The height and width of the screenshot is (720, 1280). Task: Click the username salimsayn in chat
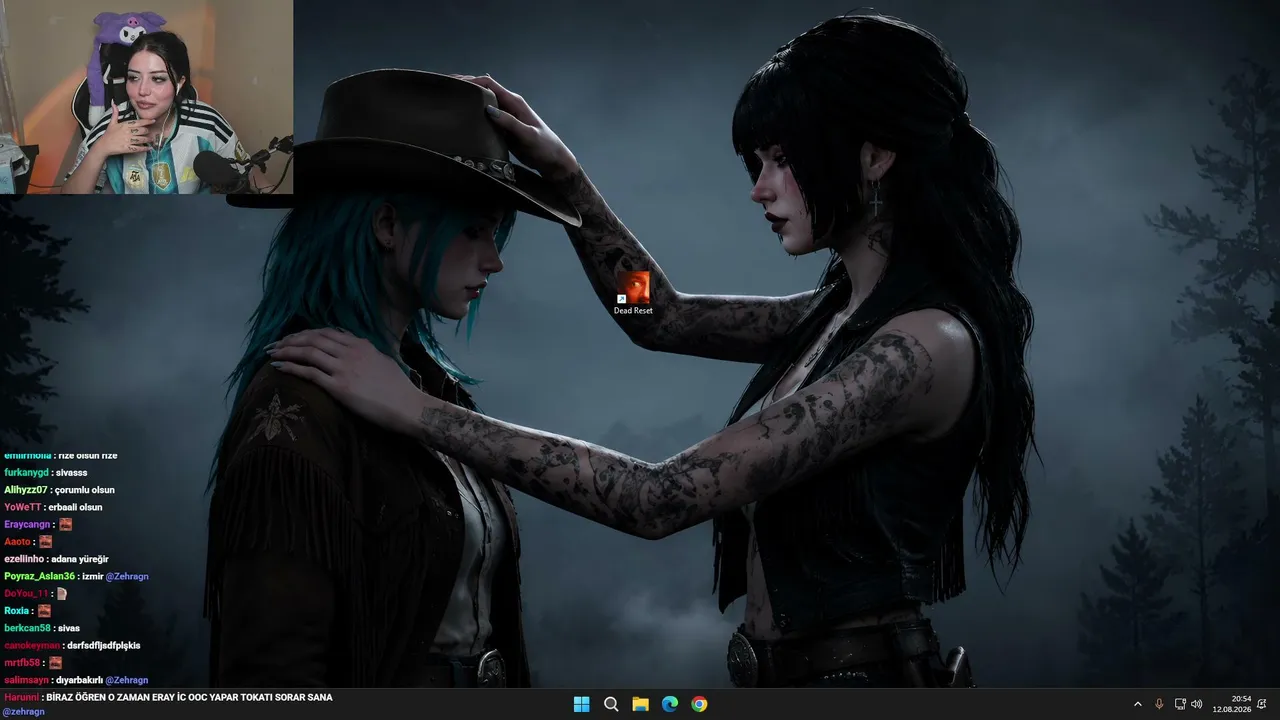click(x=26, y=680)
